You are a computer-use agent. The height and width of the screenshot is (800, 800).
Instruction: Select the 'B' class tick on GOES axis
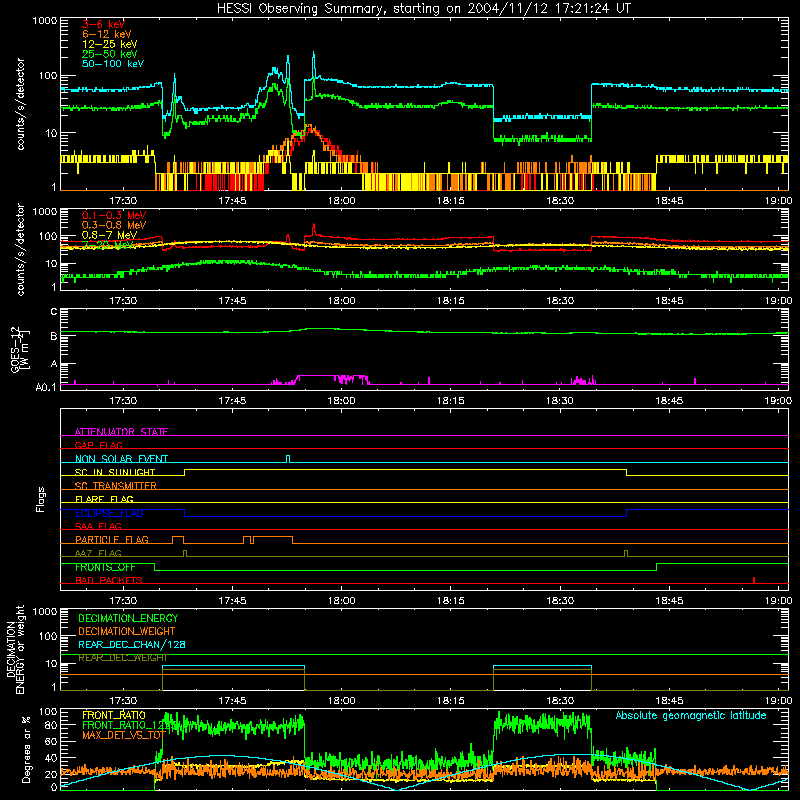click(x=54, y=336)
